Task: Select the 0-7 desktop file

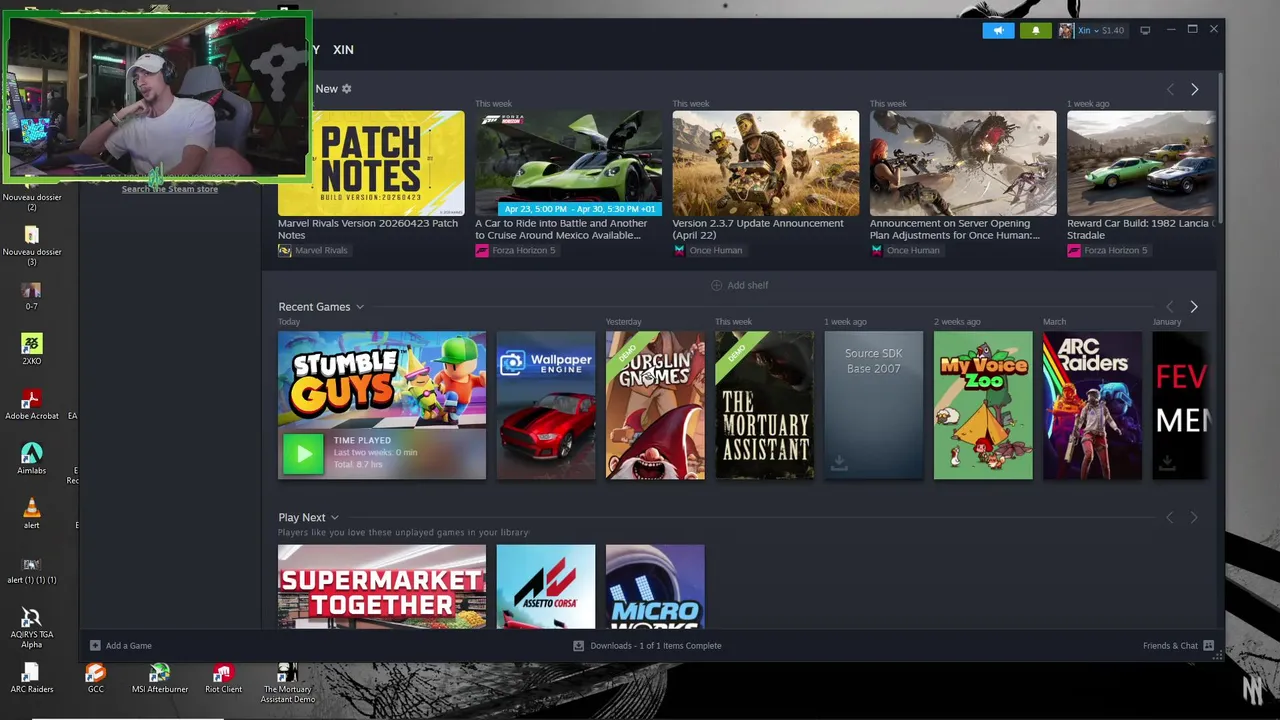Action: (x=31, y=296)
